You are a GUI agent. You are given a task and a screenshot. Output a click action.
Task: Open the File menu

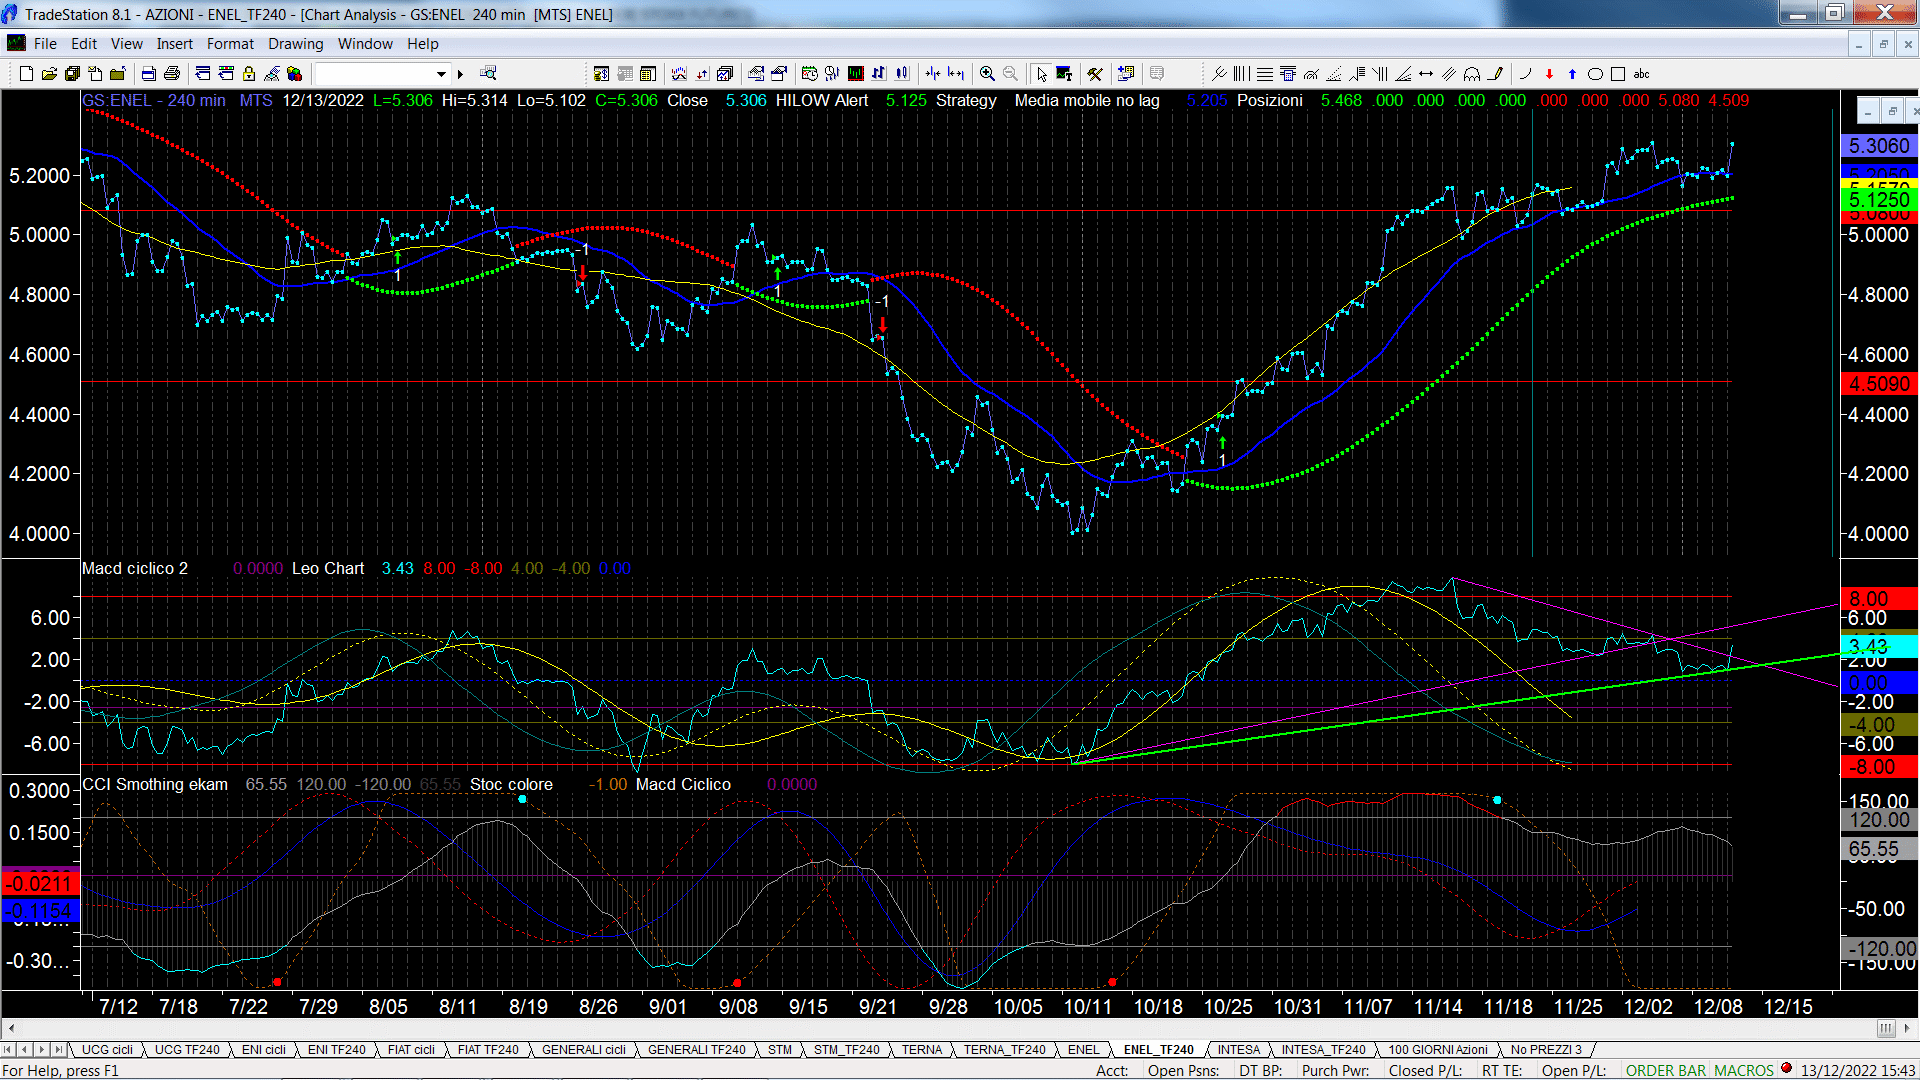pyautogui.click(x=45, y=44)
